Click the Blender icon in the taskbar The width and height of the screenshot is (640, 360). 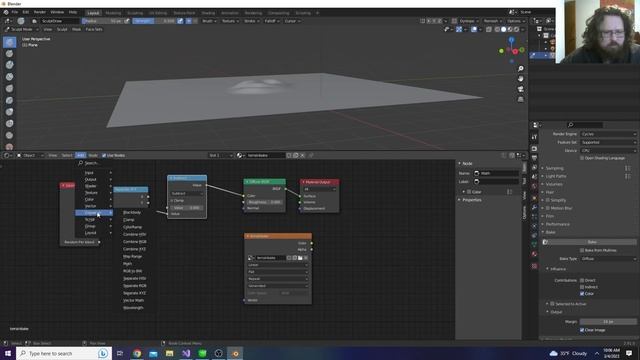pos(235,353)
